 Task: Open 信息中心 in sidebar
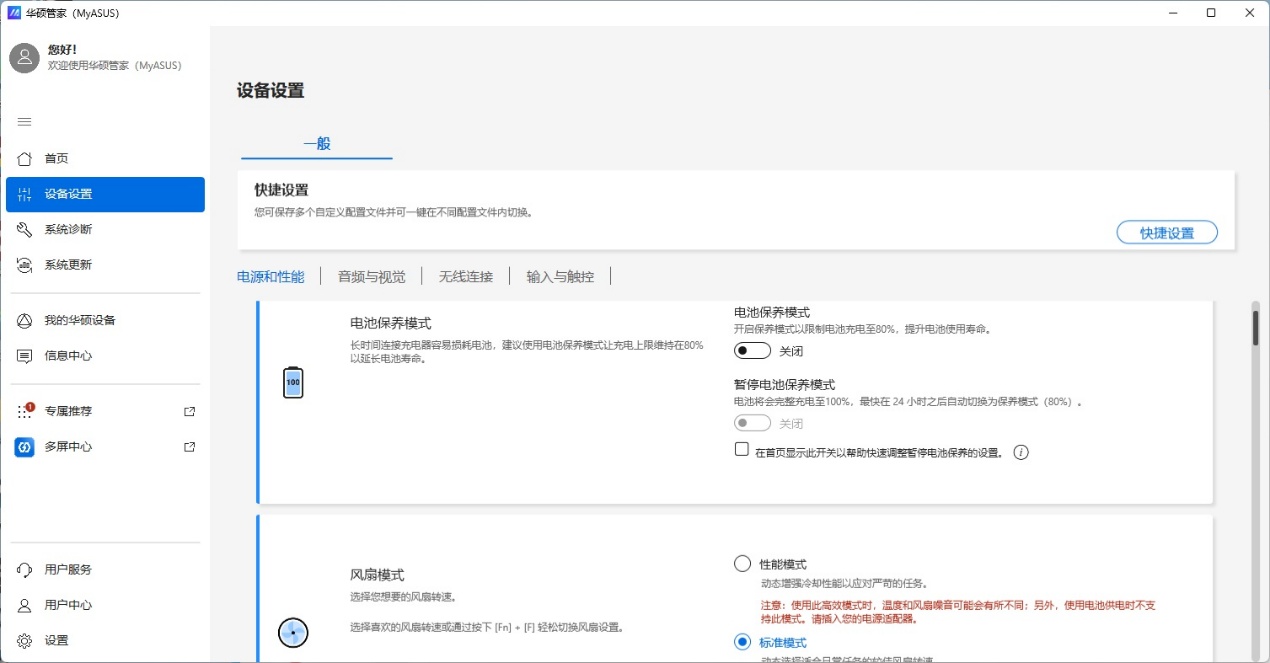tap(105, 356)
